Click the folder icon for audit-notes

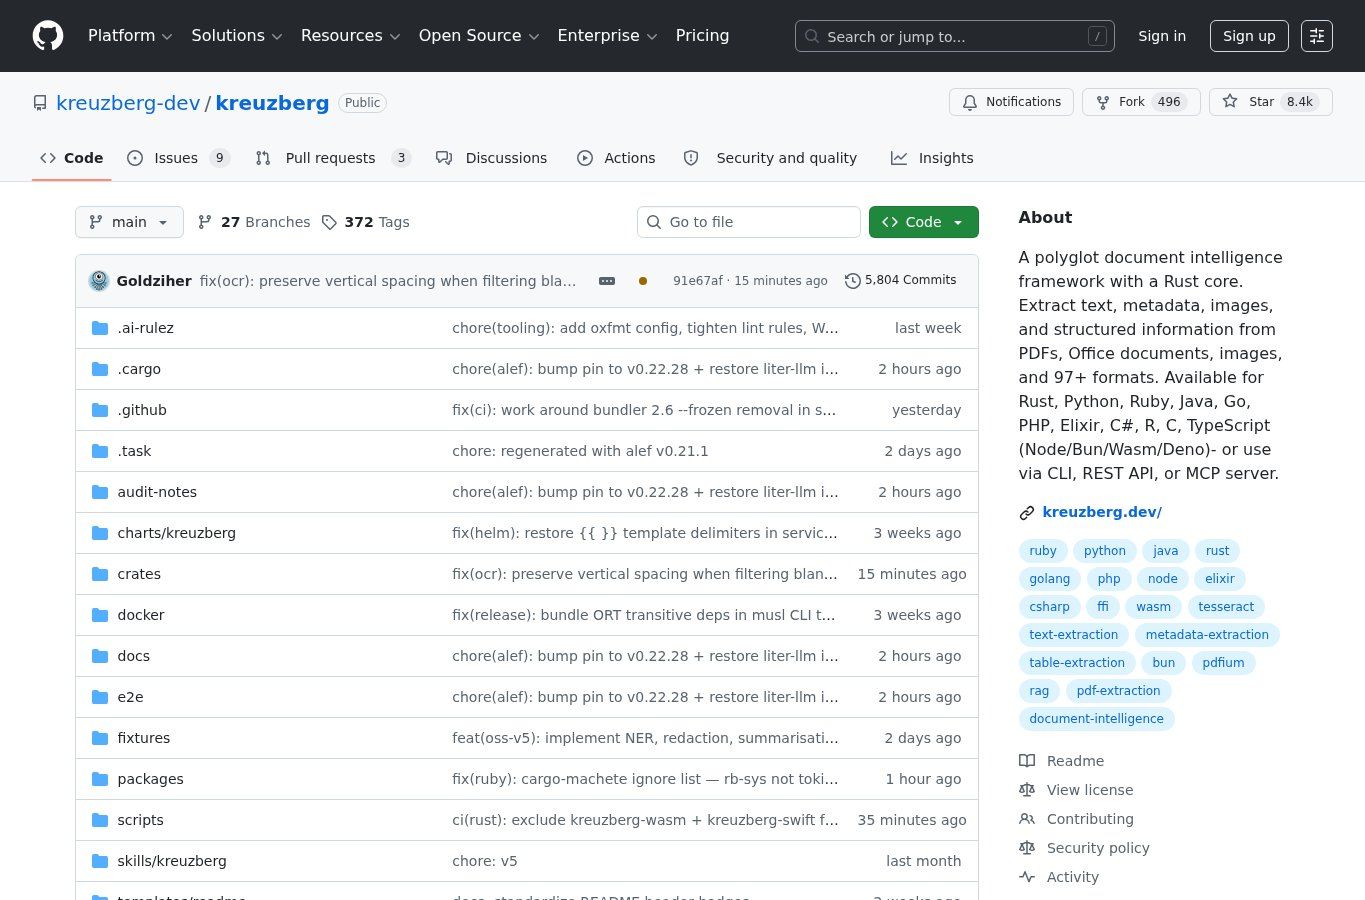tap(100, 492)
